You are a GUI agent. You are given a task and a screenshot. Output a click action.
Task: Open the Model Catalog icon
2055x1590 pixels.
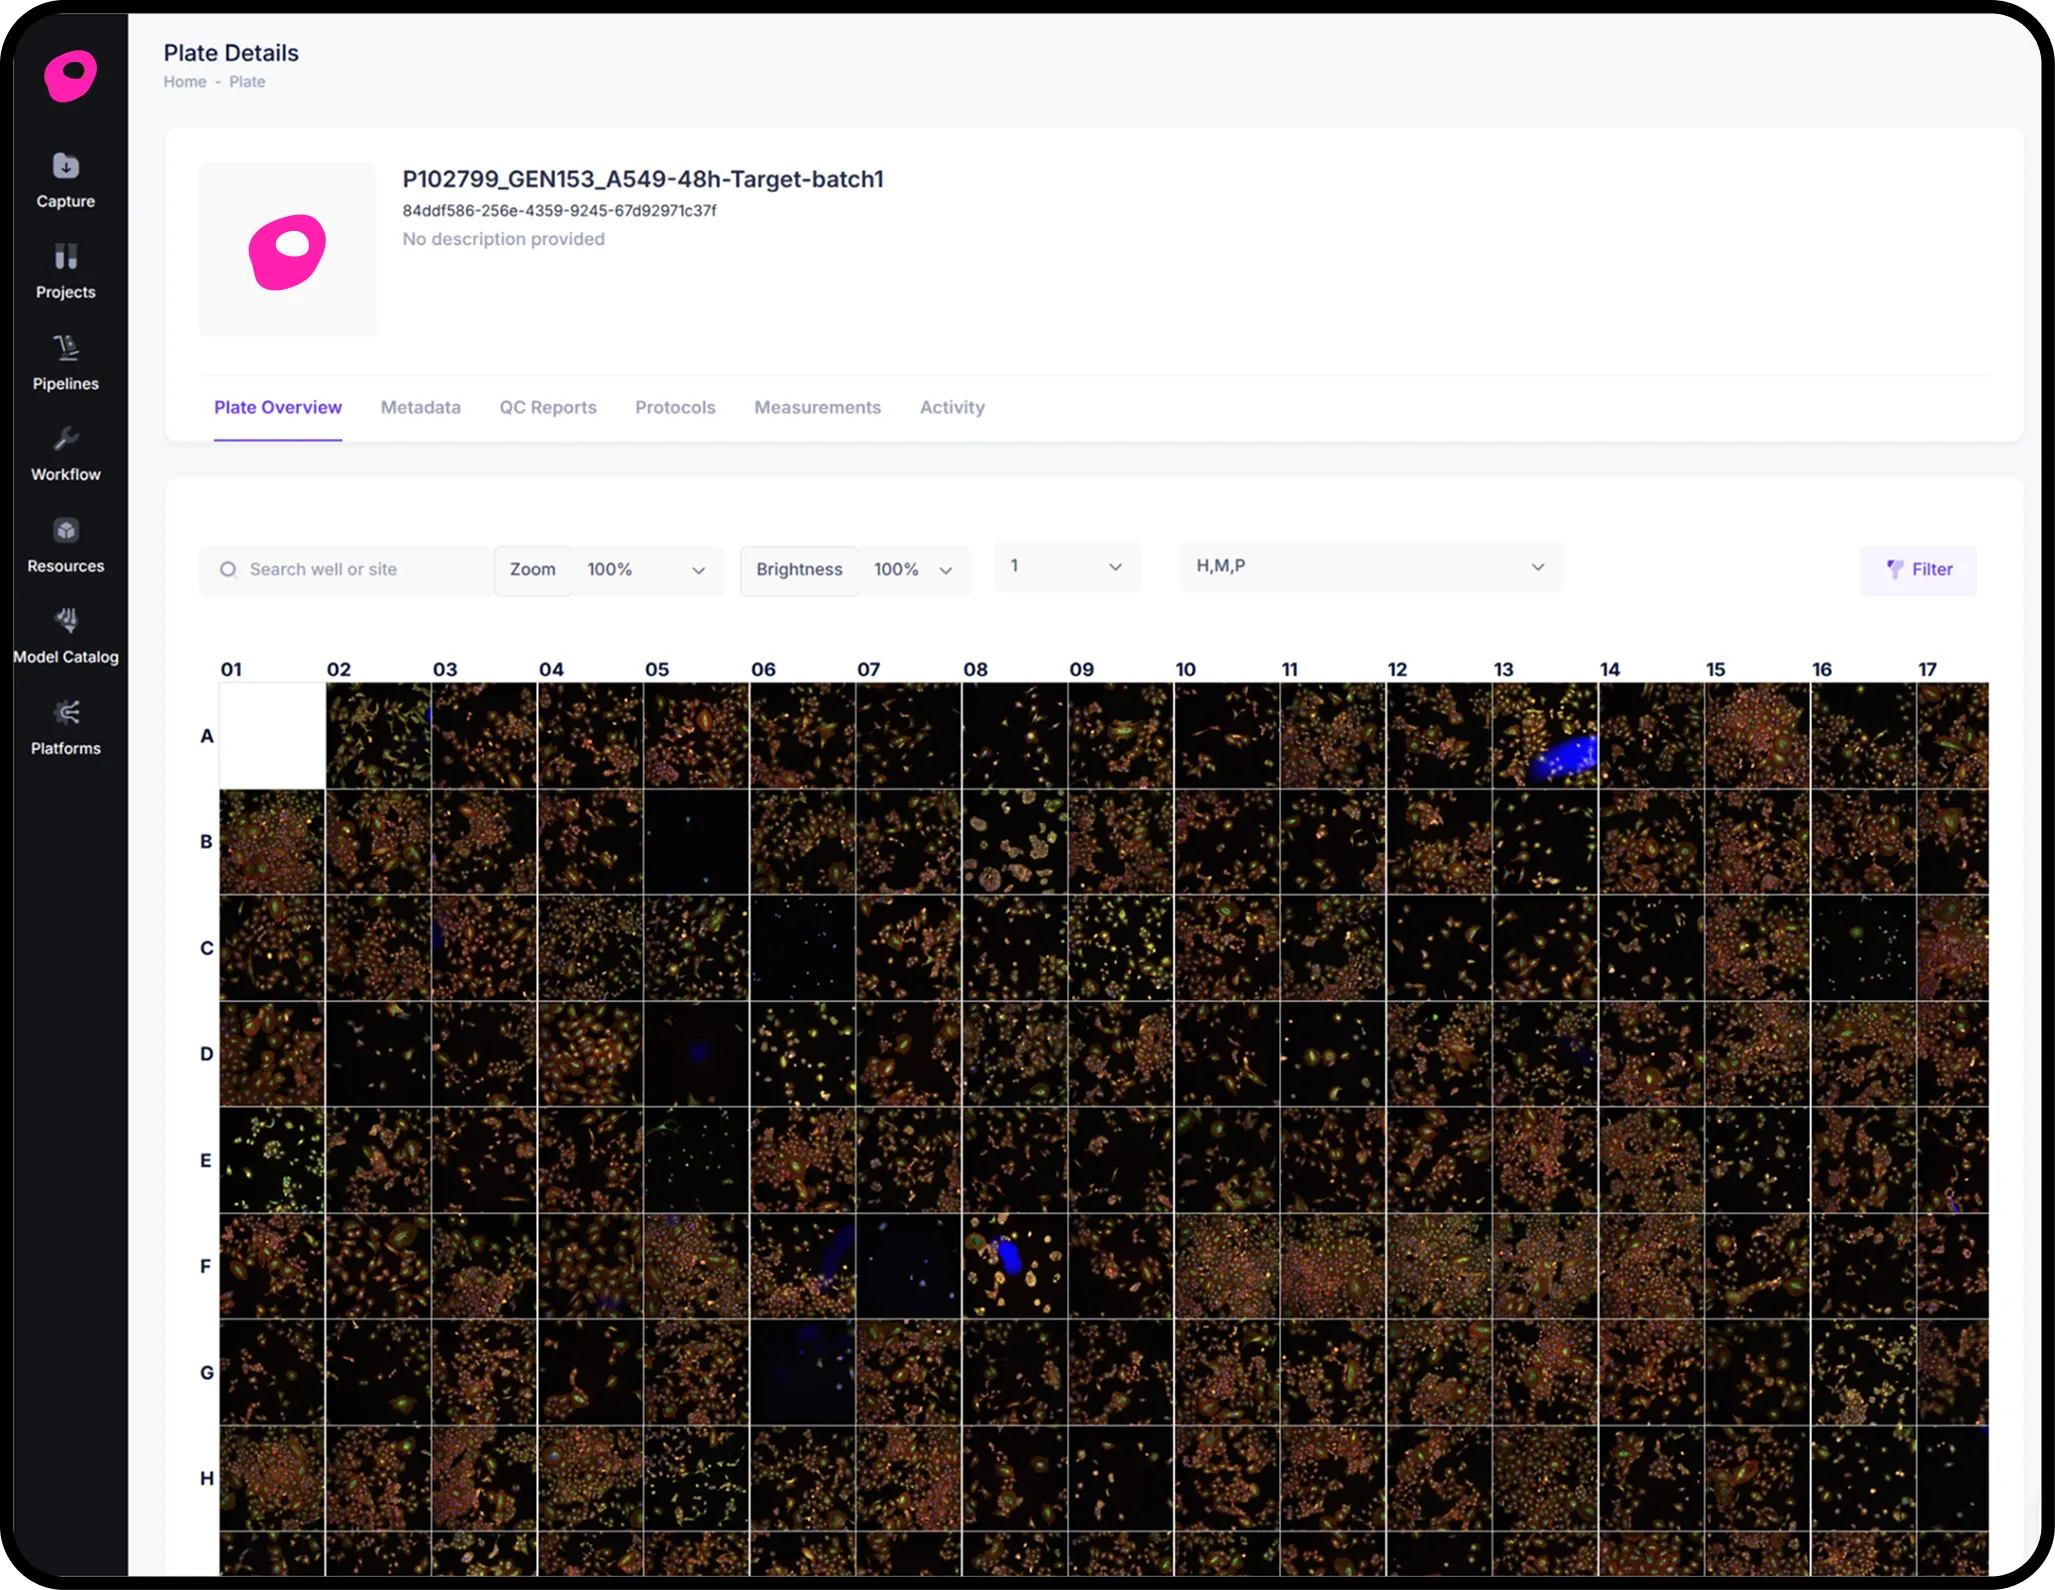point(66,622)
